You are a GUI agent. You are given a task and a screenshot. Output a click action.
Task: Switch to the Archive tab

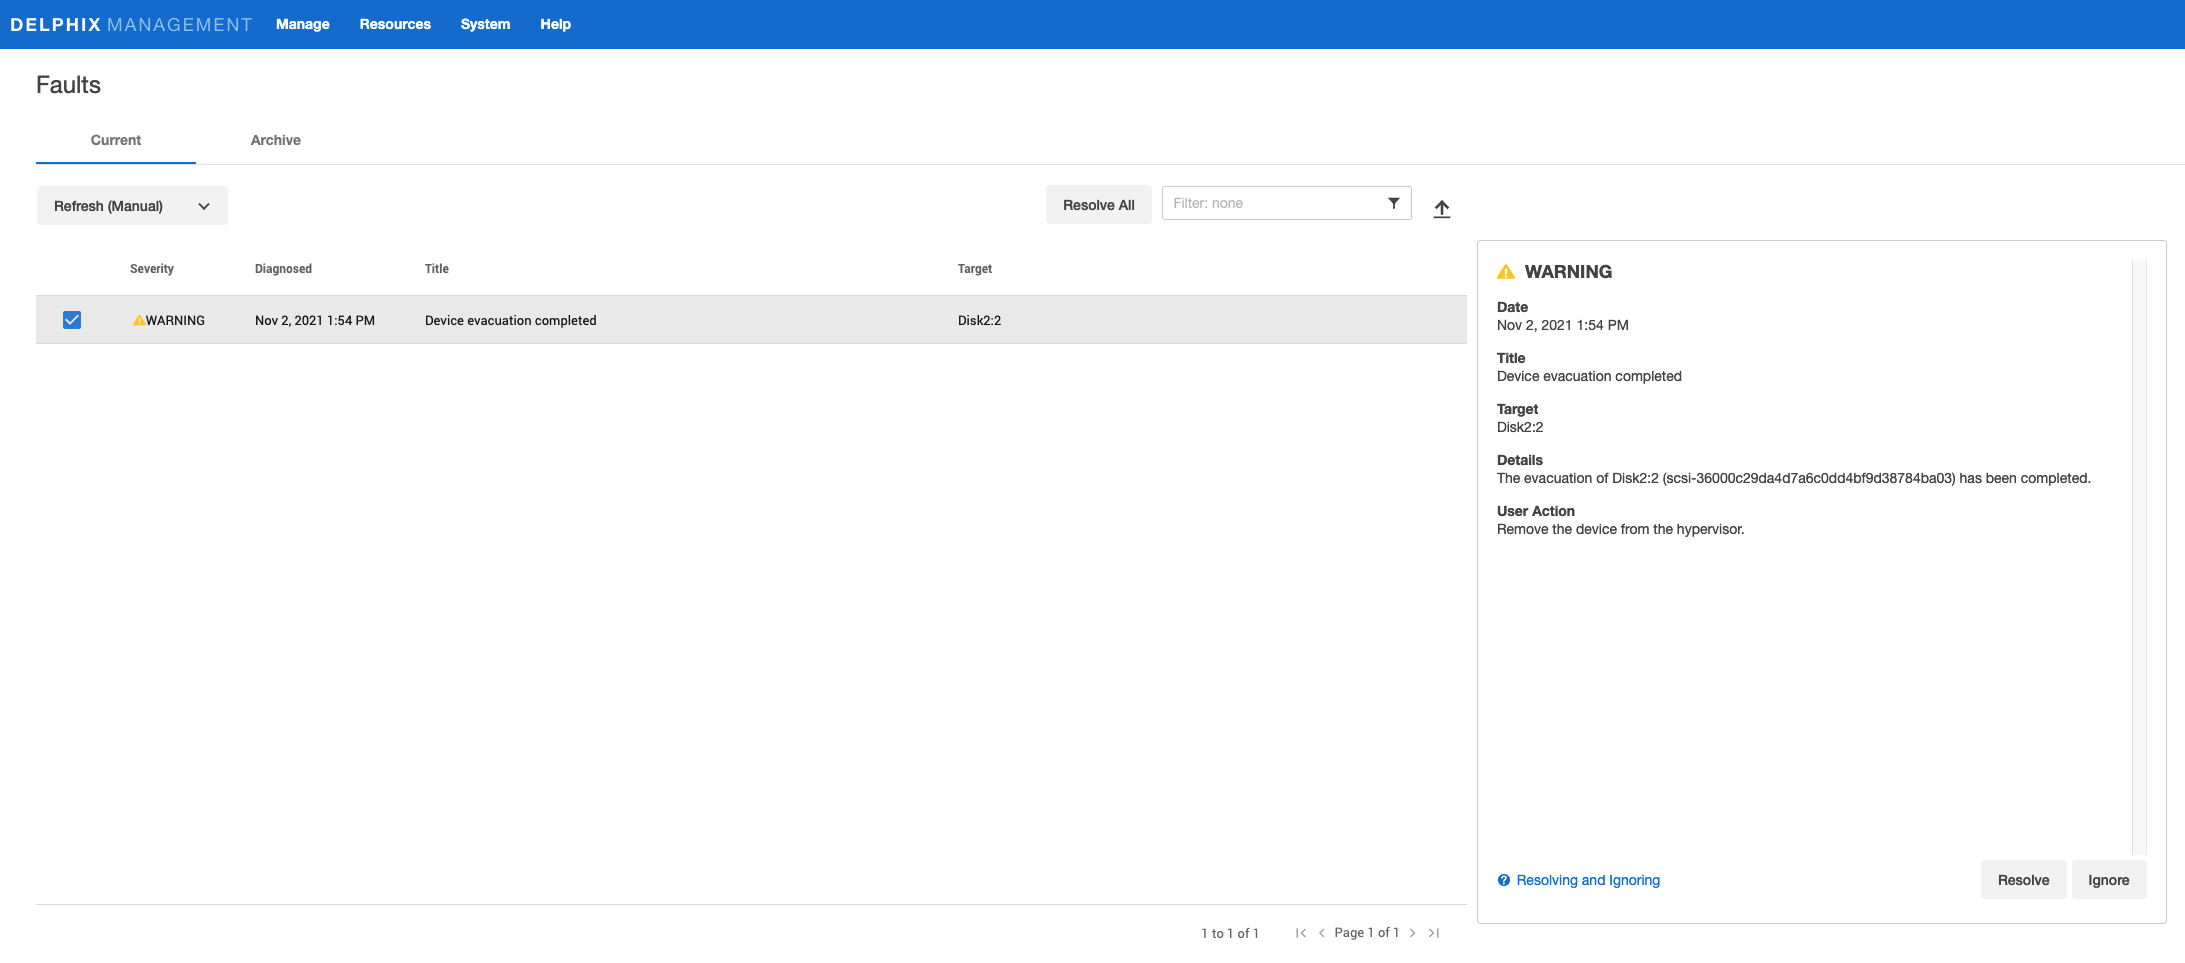tap(275, 140)
